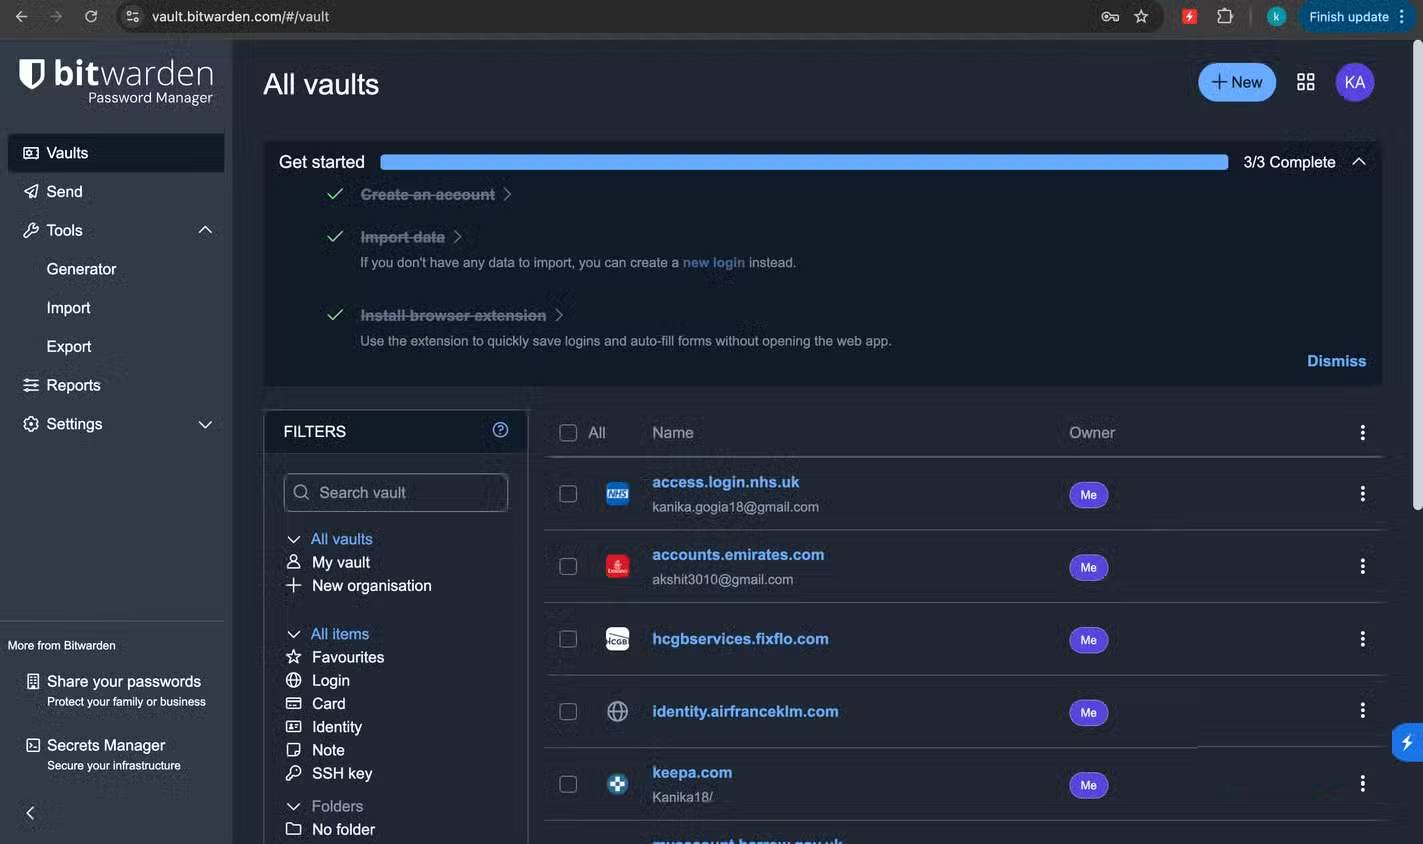
Task: Collapse the All items filter chevron
Action: [293, 634]
